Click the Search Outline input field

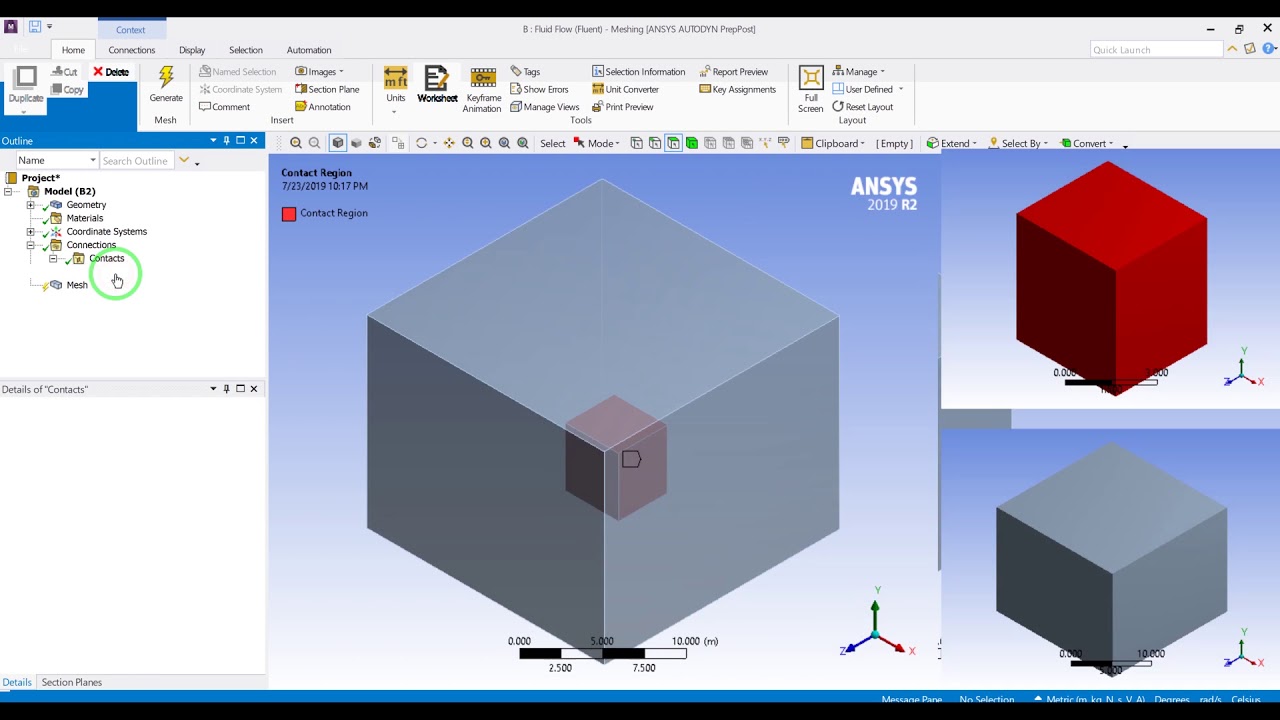tap(137, 160)
